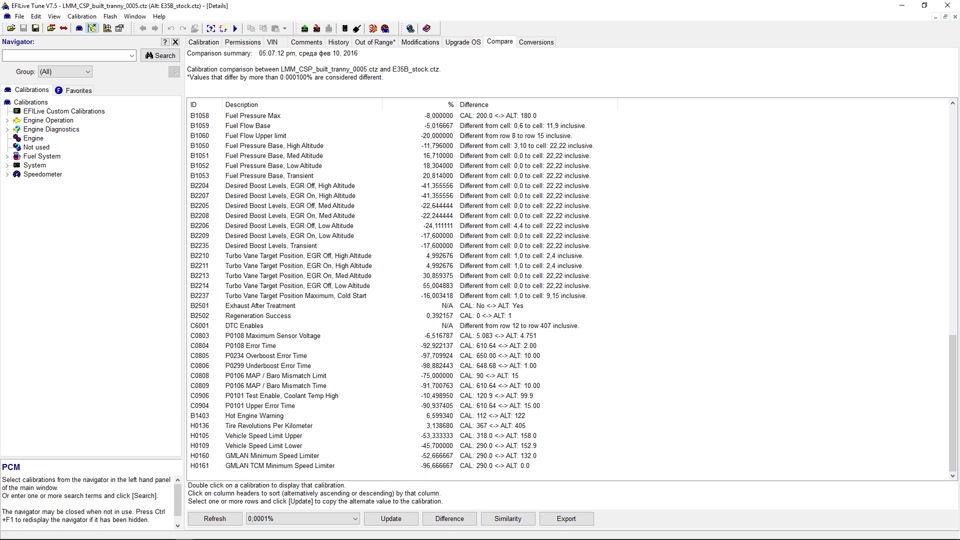Switch to the Favorites navigator tab
Image resolution: width=960 pixels, height=540 pixels.
[73, 90]
